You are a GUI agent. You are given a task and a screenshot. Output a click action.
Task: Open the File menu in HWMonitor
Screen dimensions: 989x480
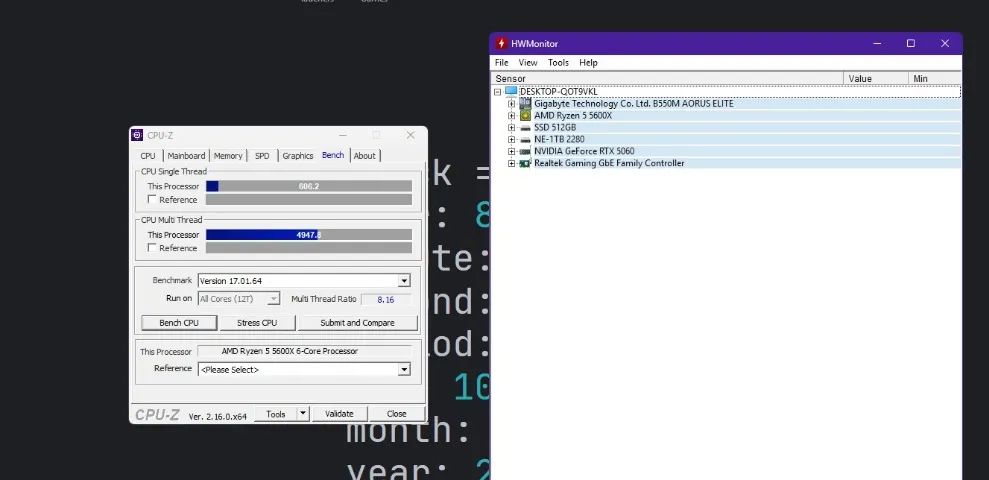pyautogui.click(x=501, y=62)
